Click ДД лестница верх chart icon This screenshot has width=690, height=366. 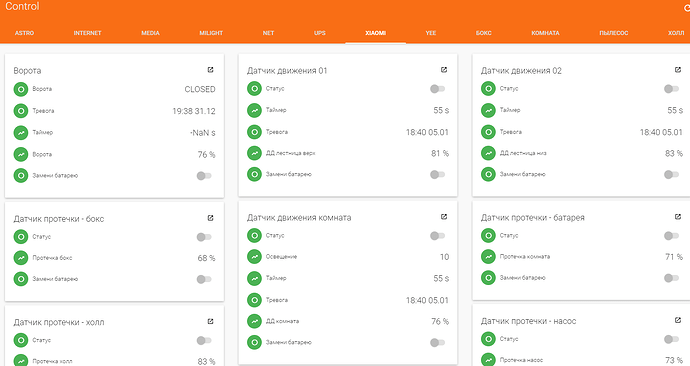254,153
